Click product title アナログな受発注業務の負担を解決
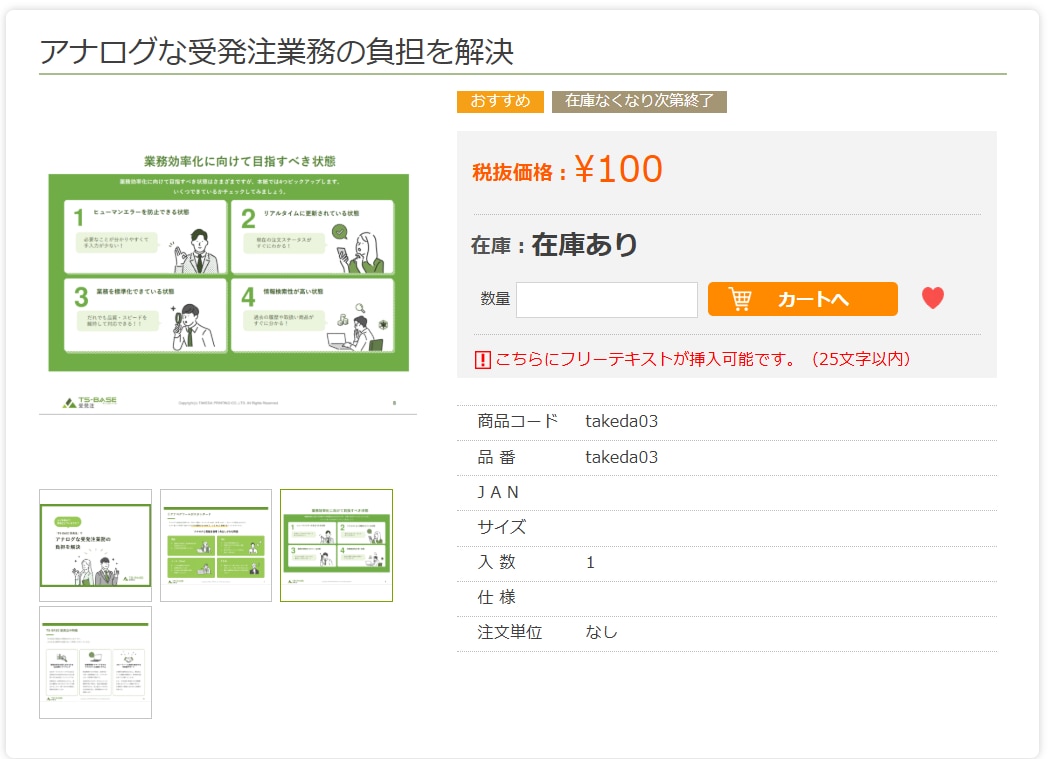Screen dimensions: 1054x759 pos(276,51)
